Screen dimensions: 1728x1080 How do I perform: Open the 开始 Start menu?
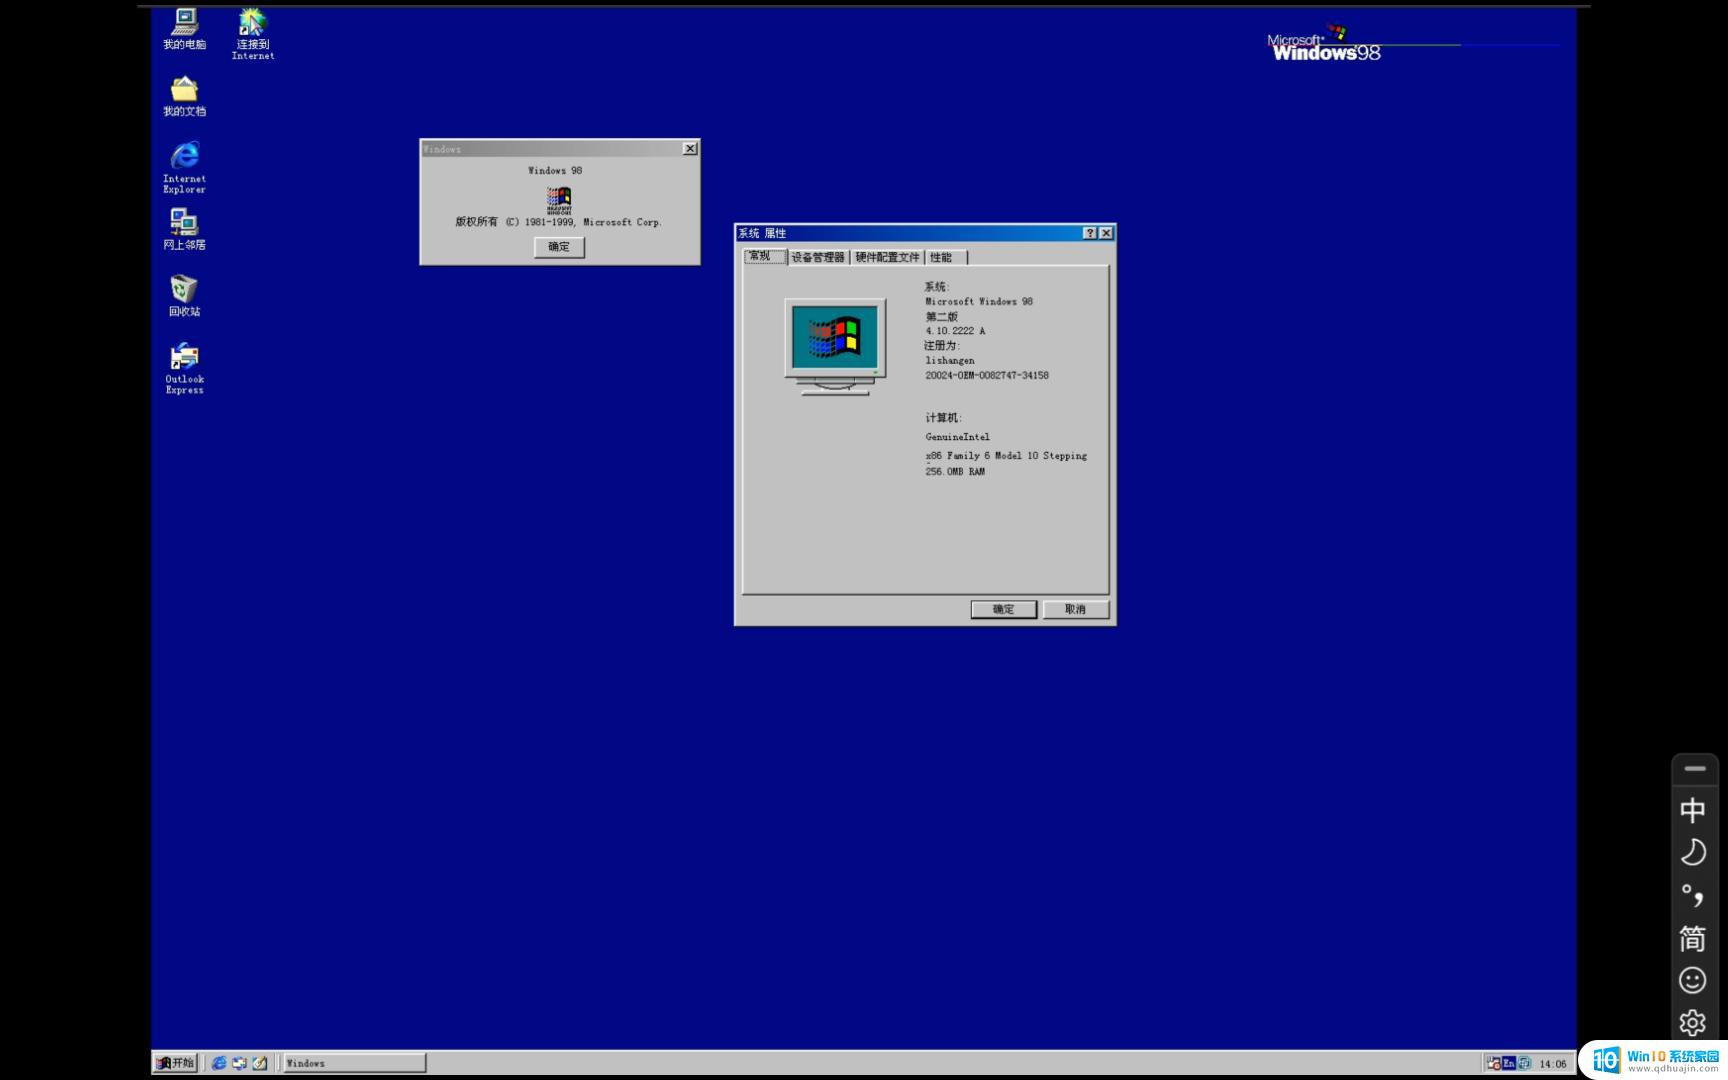[176, 1063]
